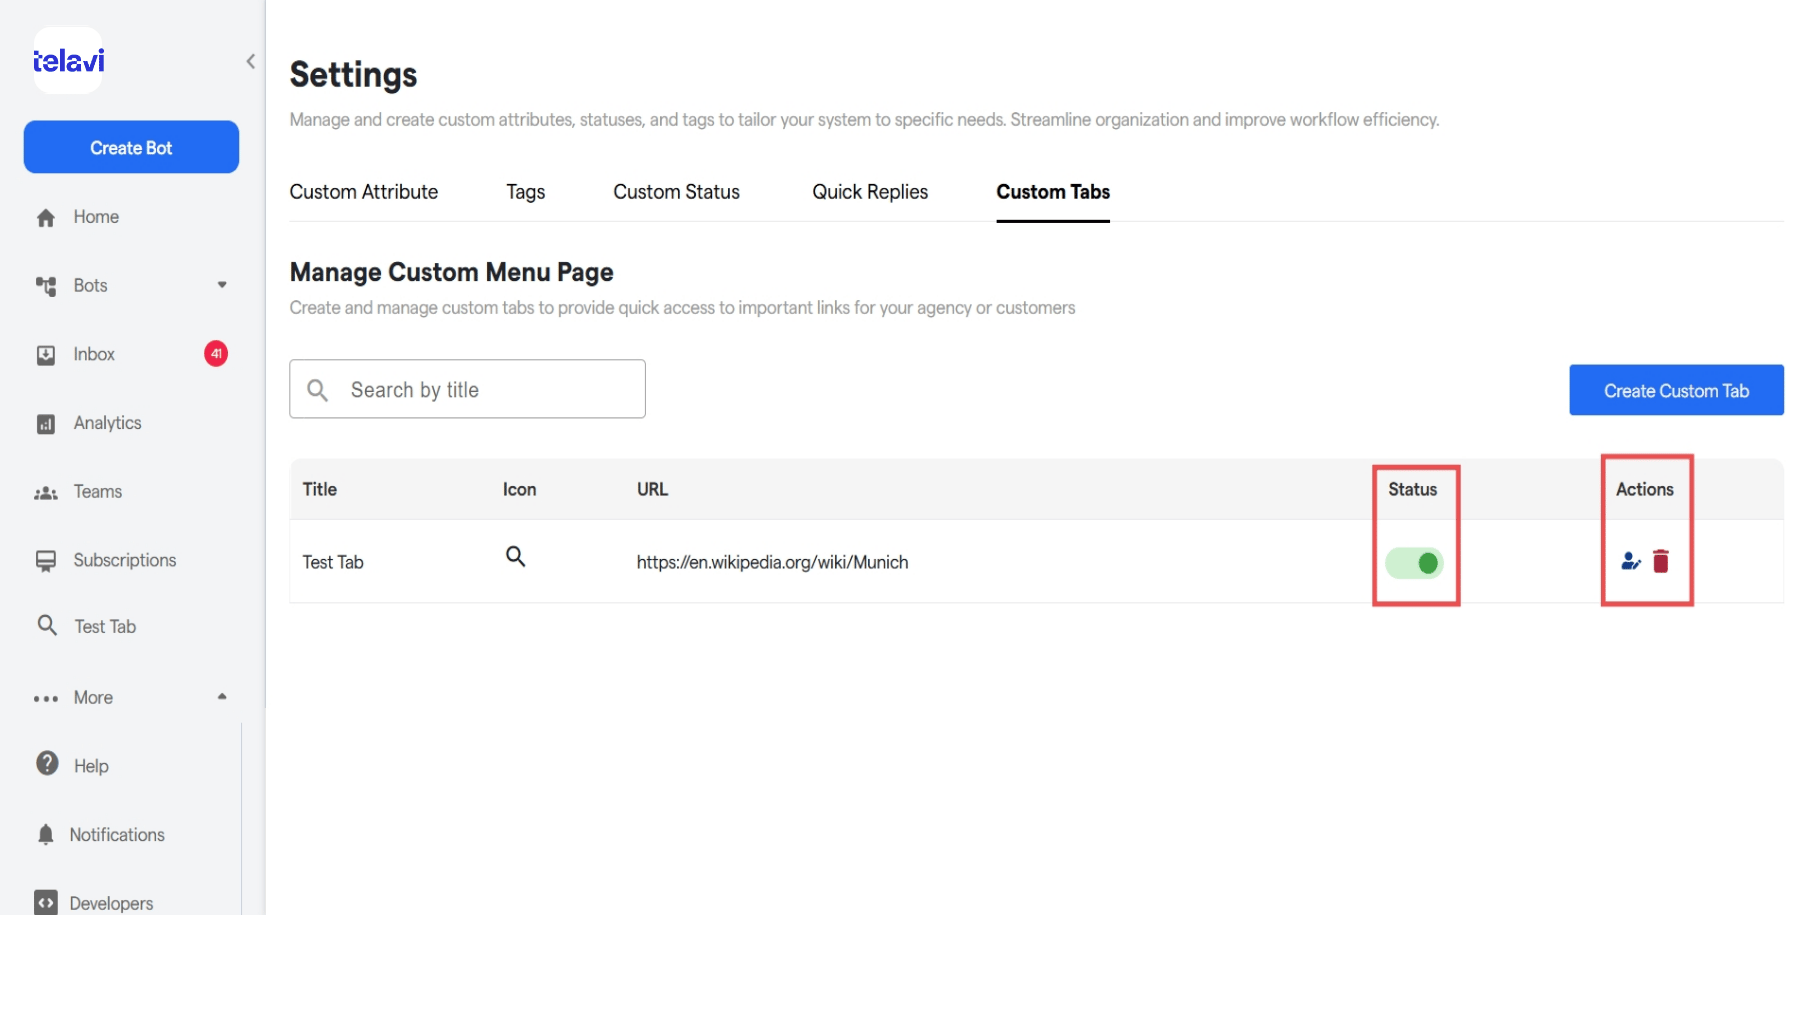Open the Developers code icon

(46, 903)
